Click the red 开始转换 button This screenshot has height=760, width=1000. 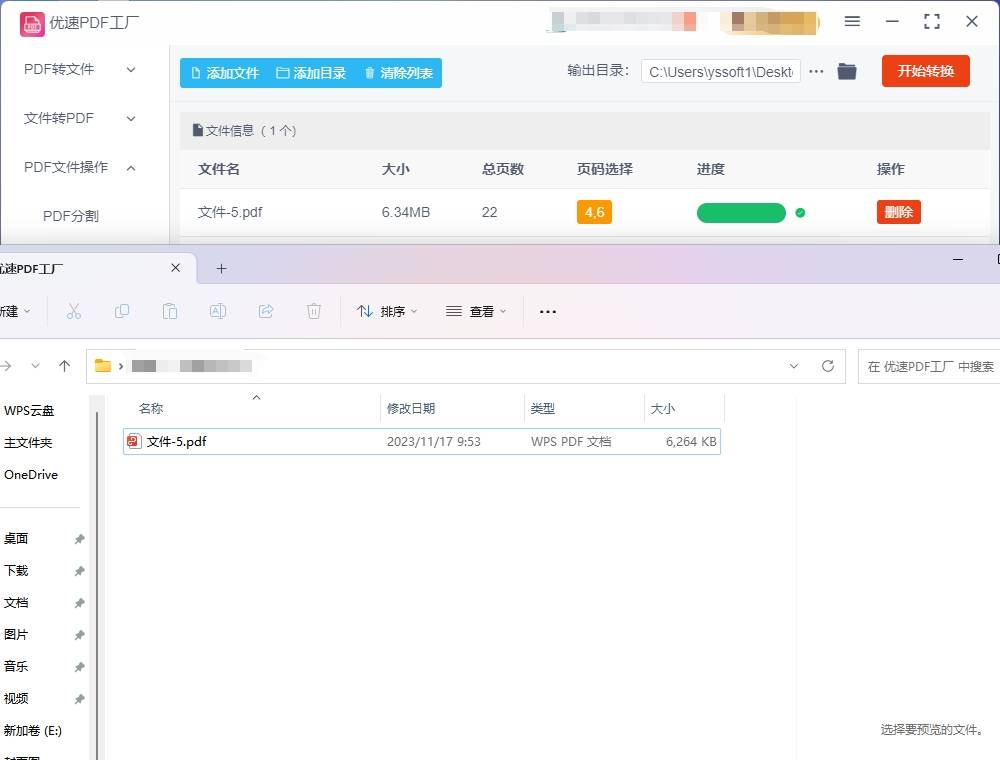[x=925, y=71]
